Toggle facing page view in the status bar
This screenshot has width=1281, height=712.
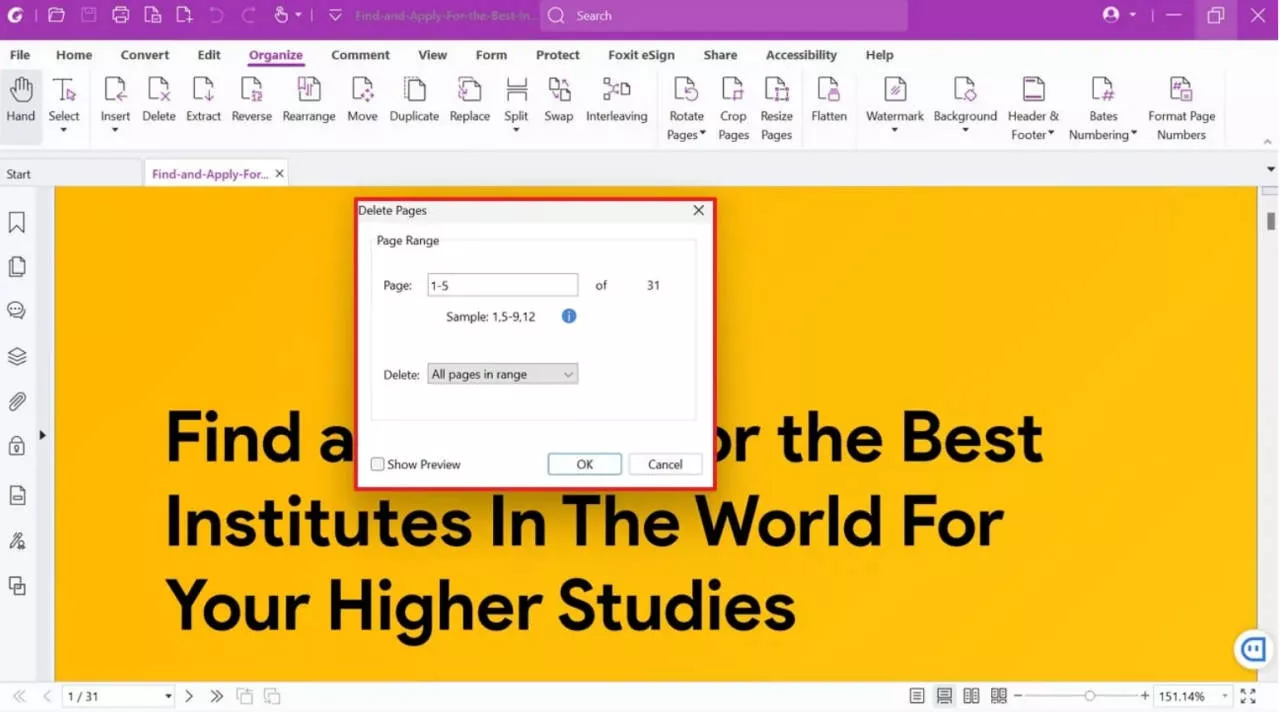tap(971, 695)
